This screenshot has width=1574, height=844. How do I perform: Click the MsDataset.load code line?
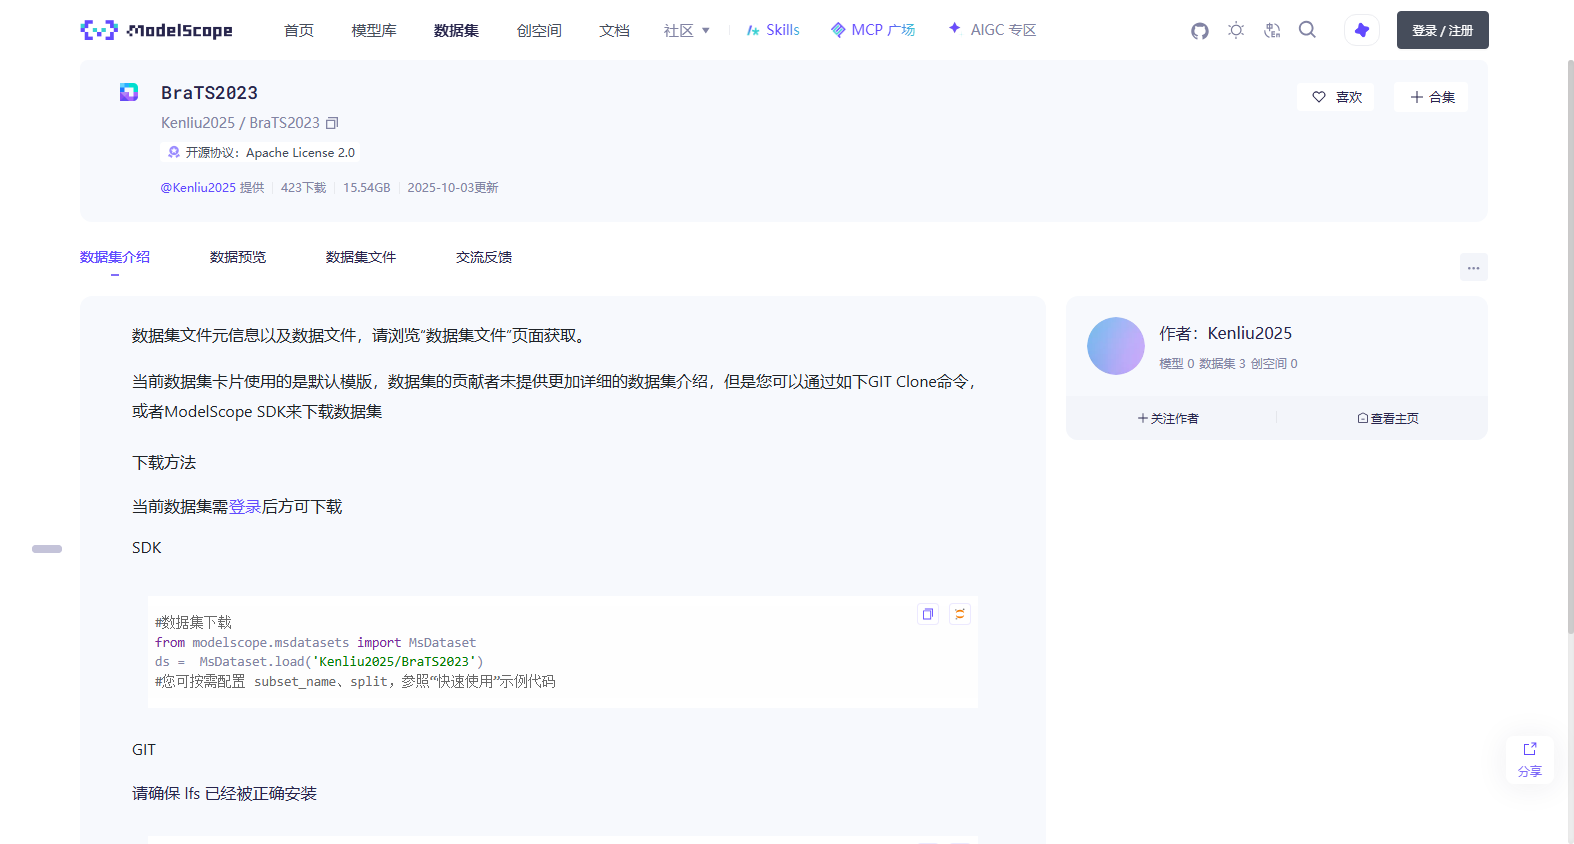[319, 662]
